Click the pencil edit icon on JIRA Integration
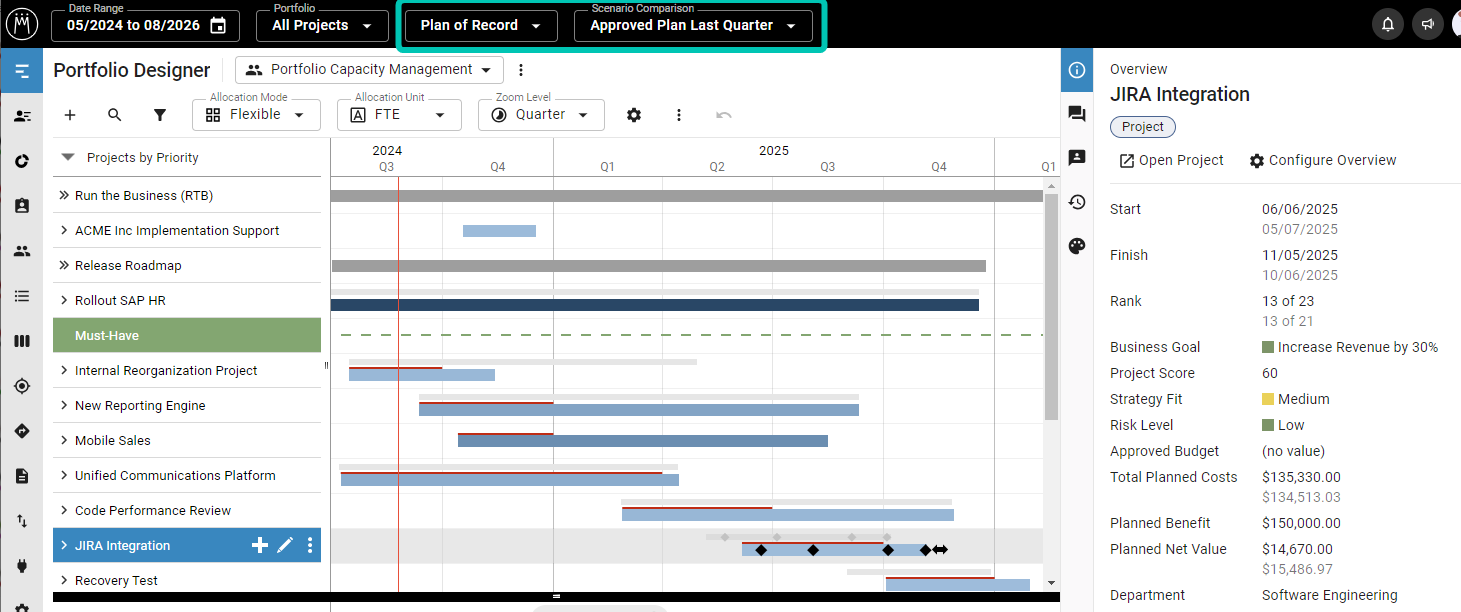The image size is (1461, 612). point(285,545)
